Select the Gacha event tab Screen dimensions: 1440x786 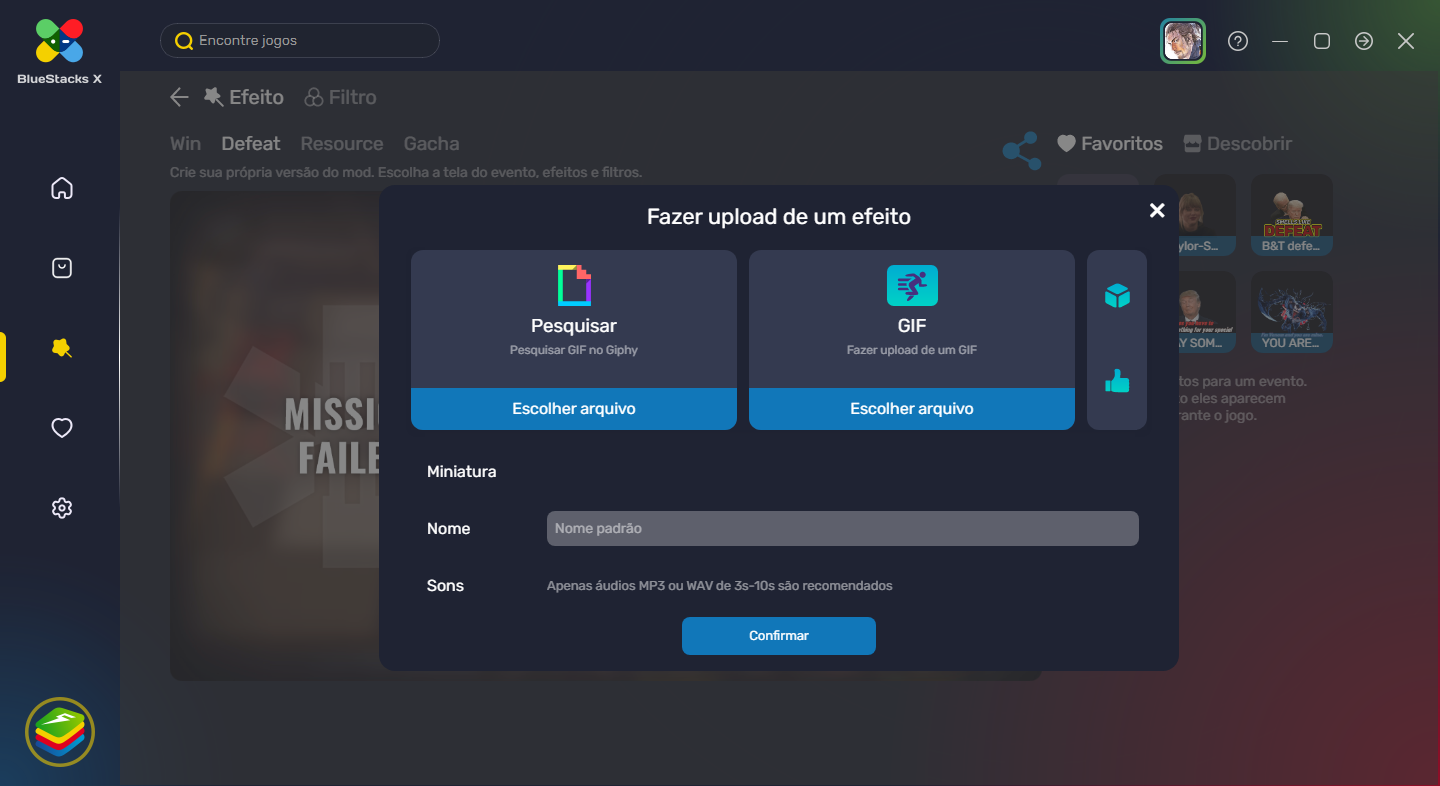432,144
